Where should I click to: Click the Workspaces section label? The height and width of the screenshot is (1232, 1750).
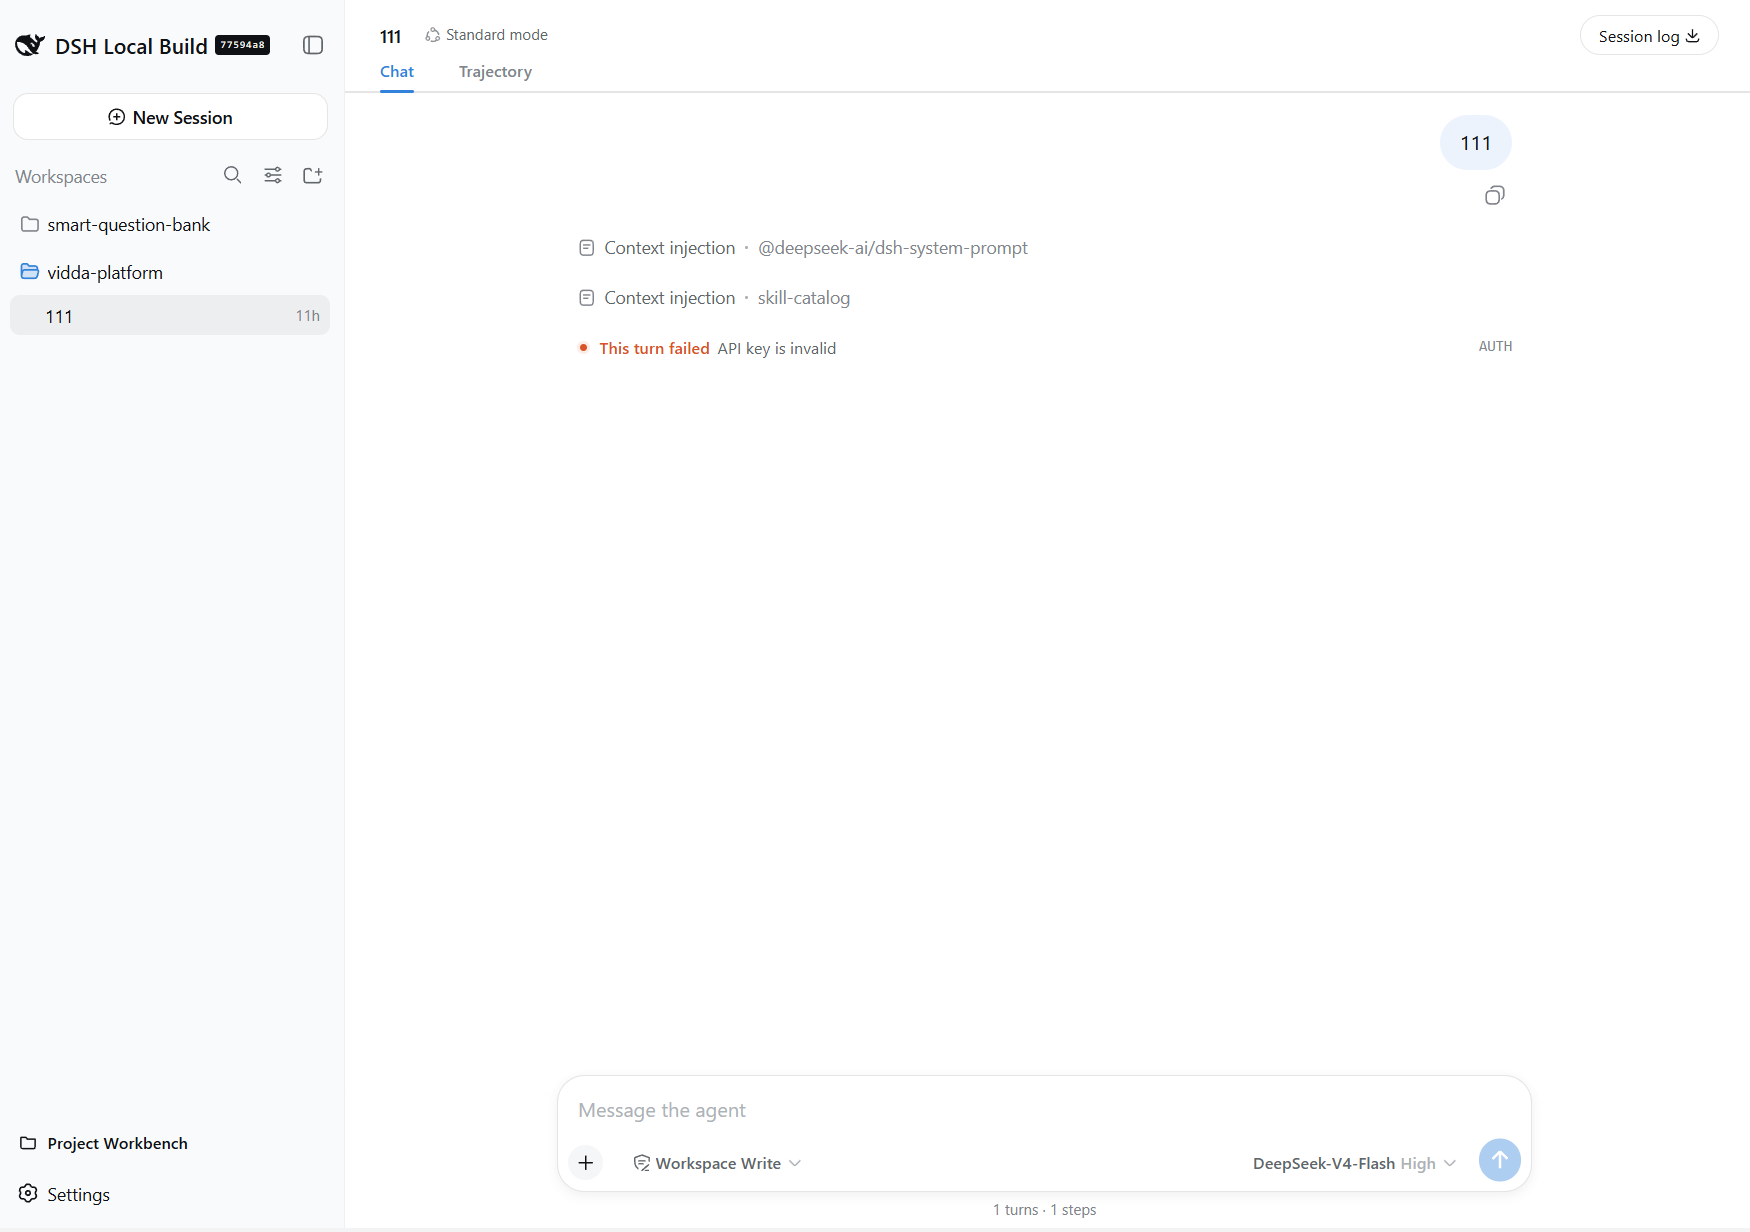pos(61,177)
